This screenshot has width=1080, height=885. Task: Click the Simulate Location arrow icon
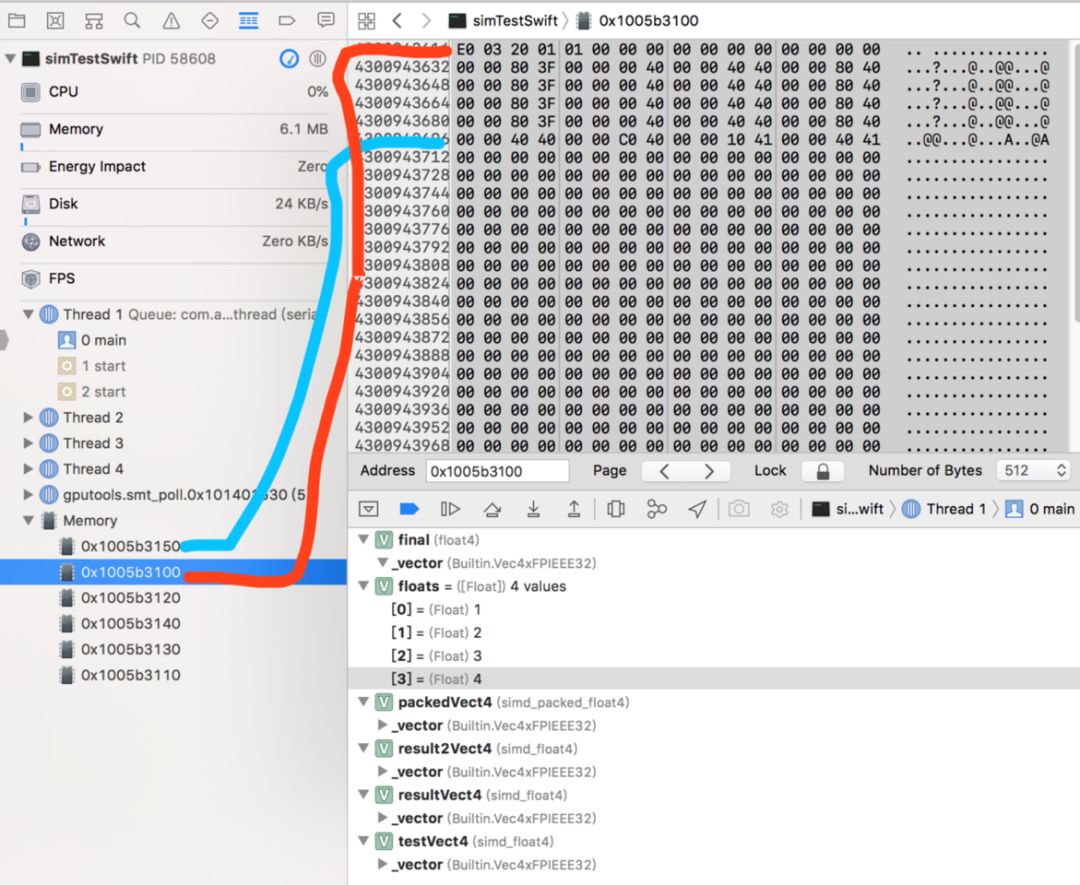click(x=697, y=509)
